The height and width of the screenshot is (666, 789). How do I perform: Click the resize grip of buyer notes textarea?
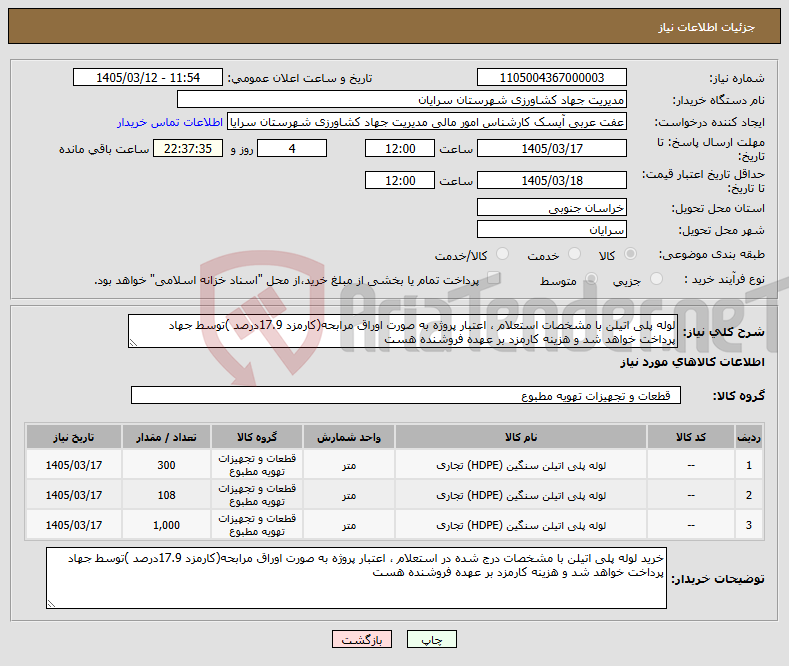click(x=51, y=604)
